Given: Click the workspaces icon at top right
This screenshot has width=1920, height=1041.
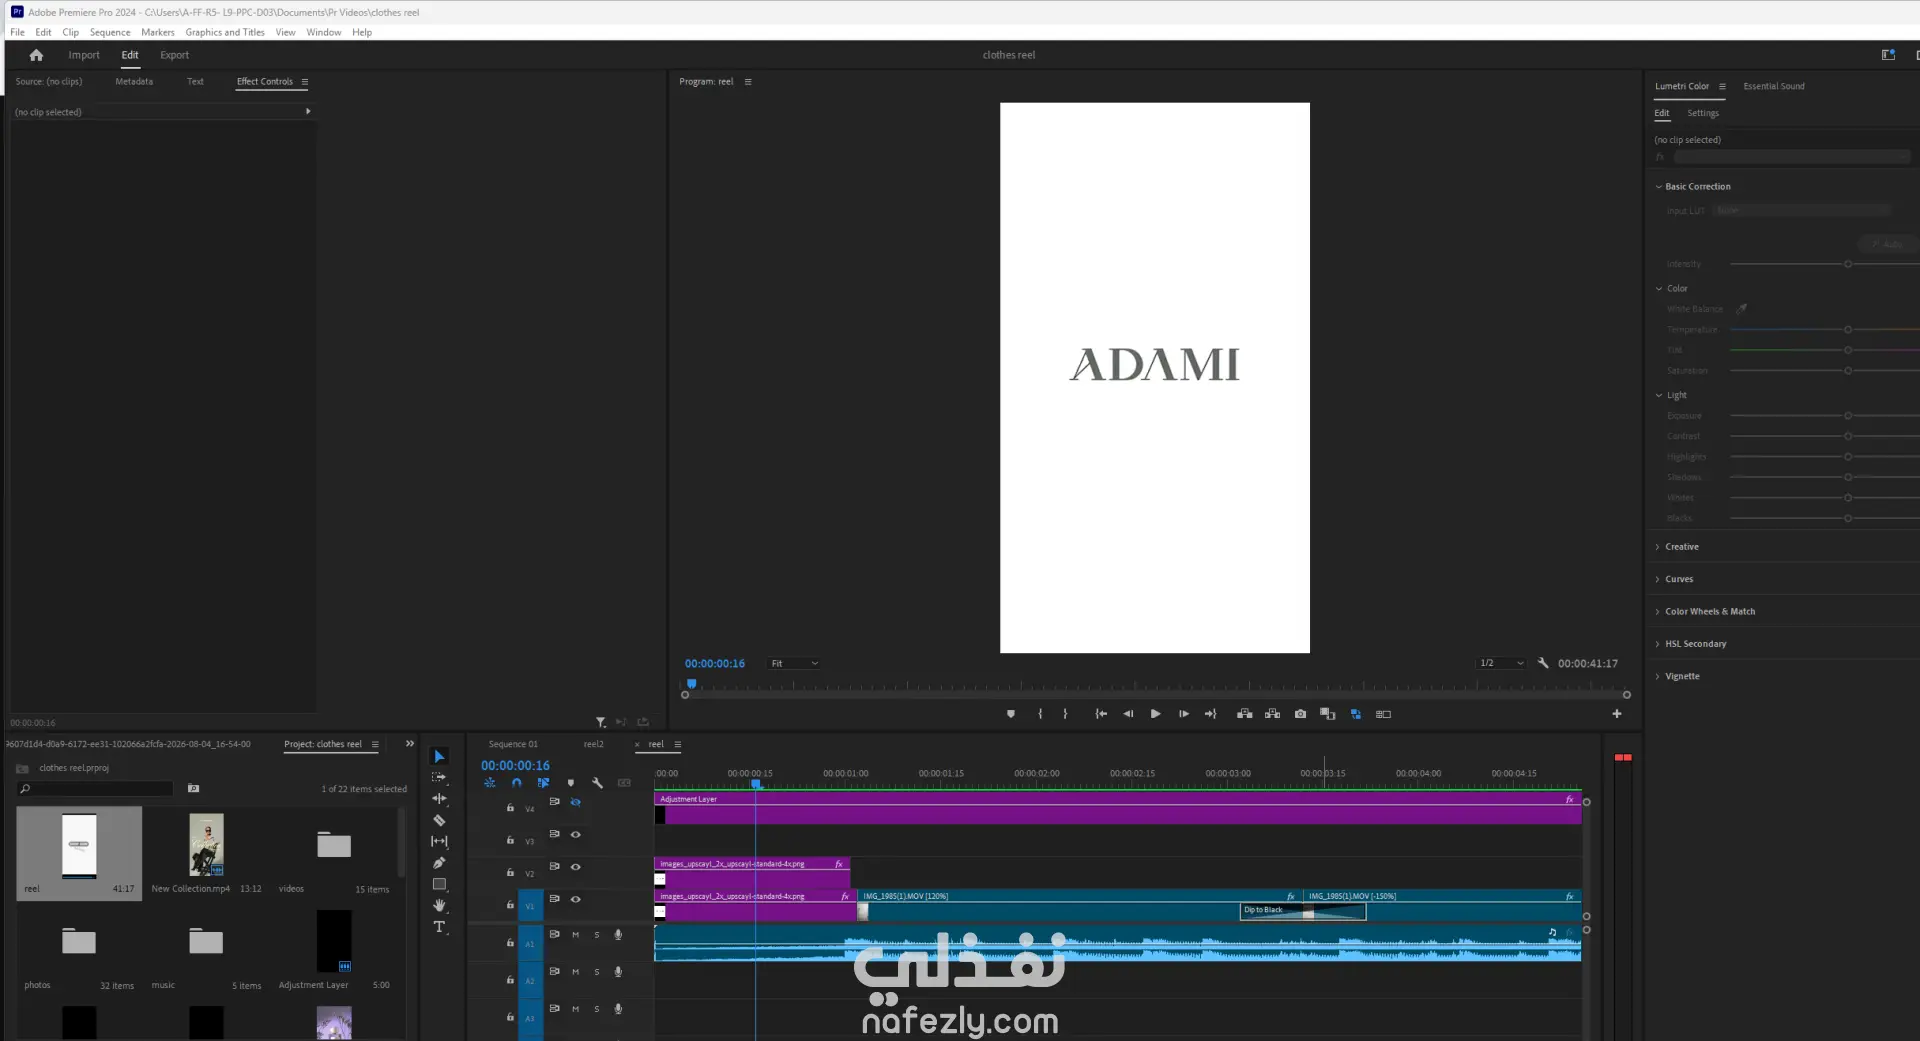Looking at the screenshot, I should [x=1888, y=55].
